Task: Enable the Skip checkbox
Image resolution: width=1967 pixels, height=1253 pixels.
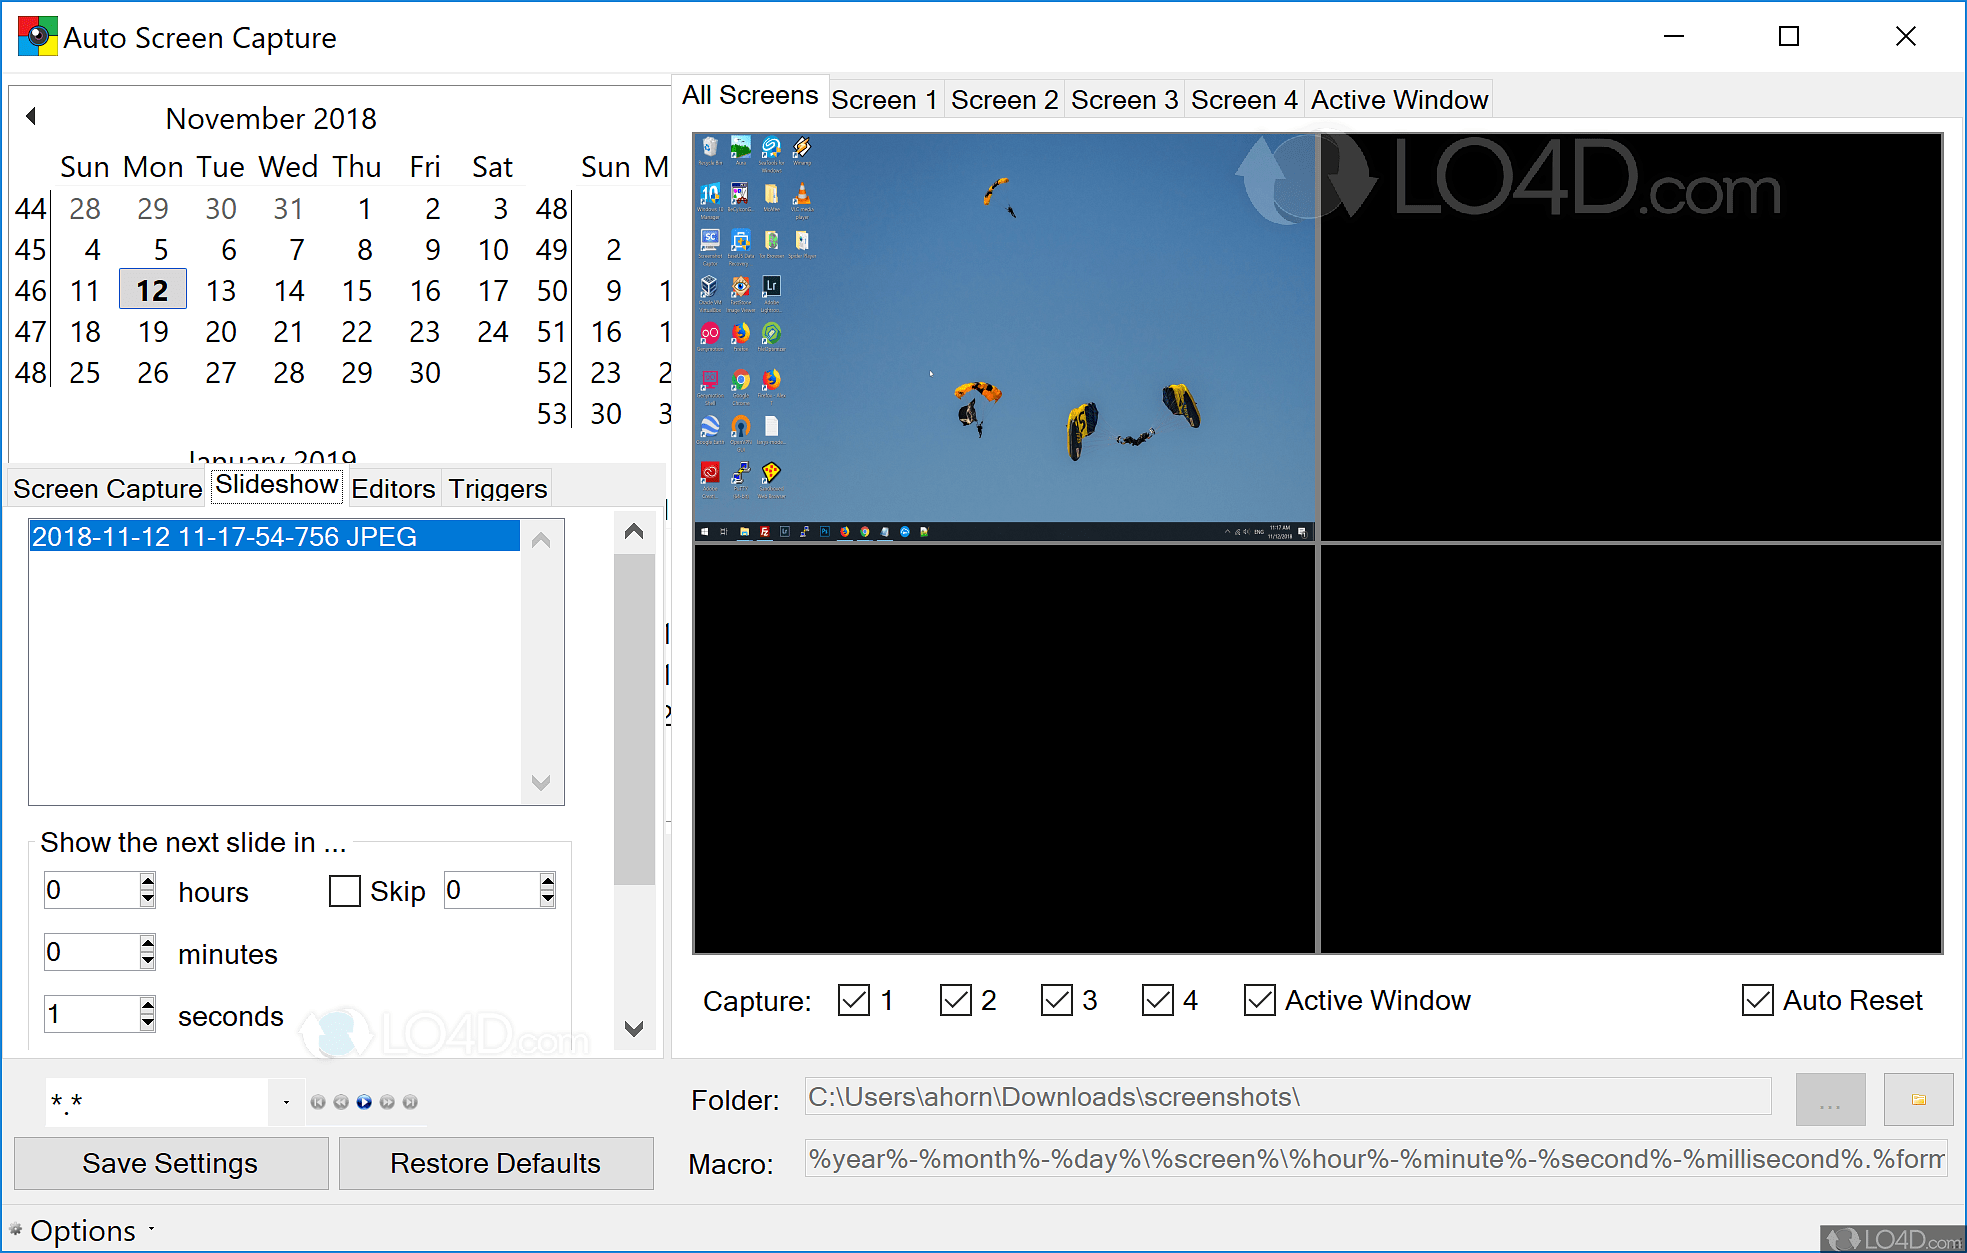Action: tap(345, 891)
